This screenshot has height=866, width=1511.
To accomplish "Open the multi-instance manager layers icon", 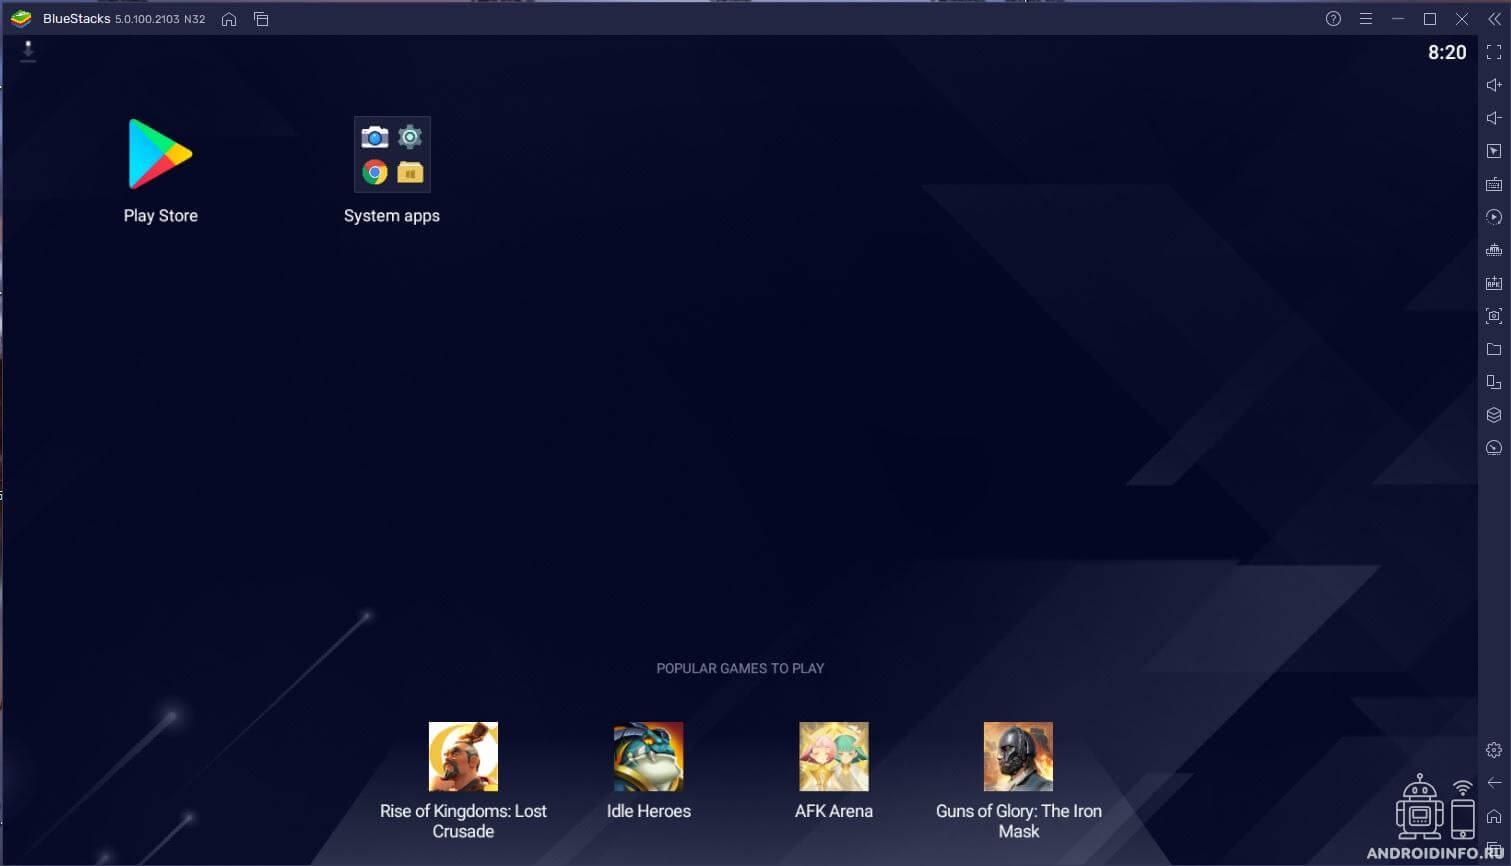I will click(1494, 415).
